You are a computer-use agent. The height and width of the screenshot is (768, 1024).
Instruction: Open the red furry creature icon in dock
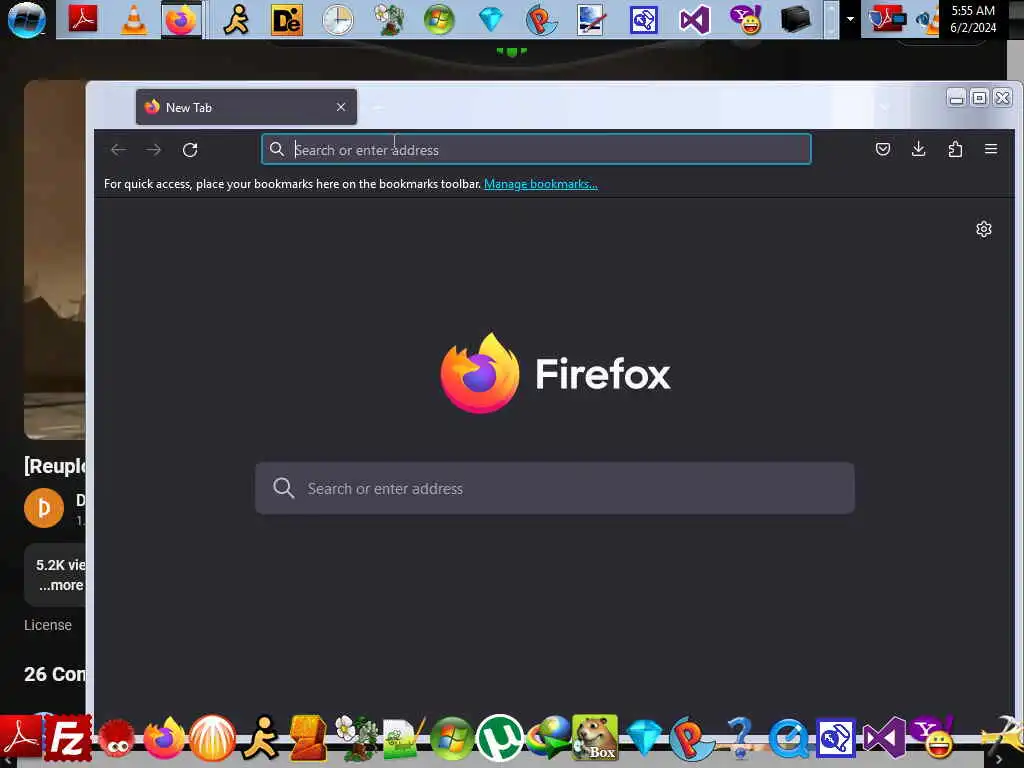pos(116,740)
